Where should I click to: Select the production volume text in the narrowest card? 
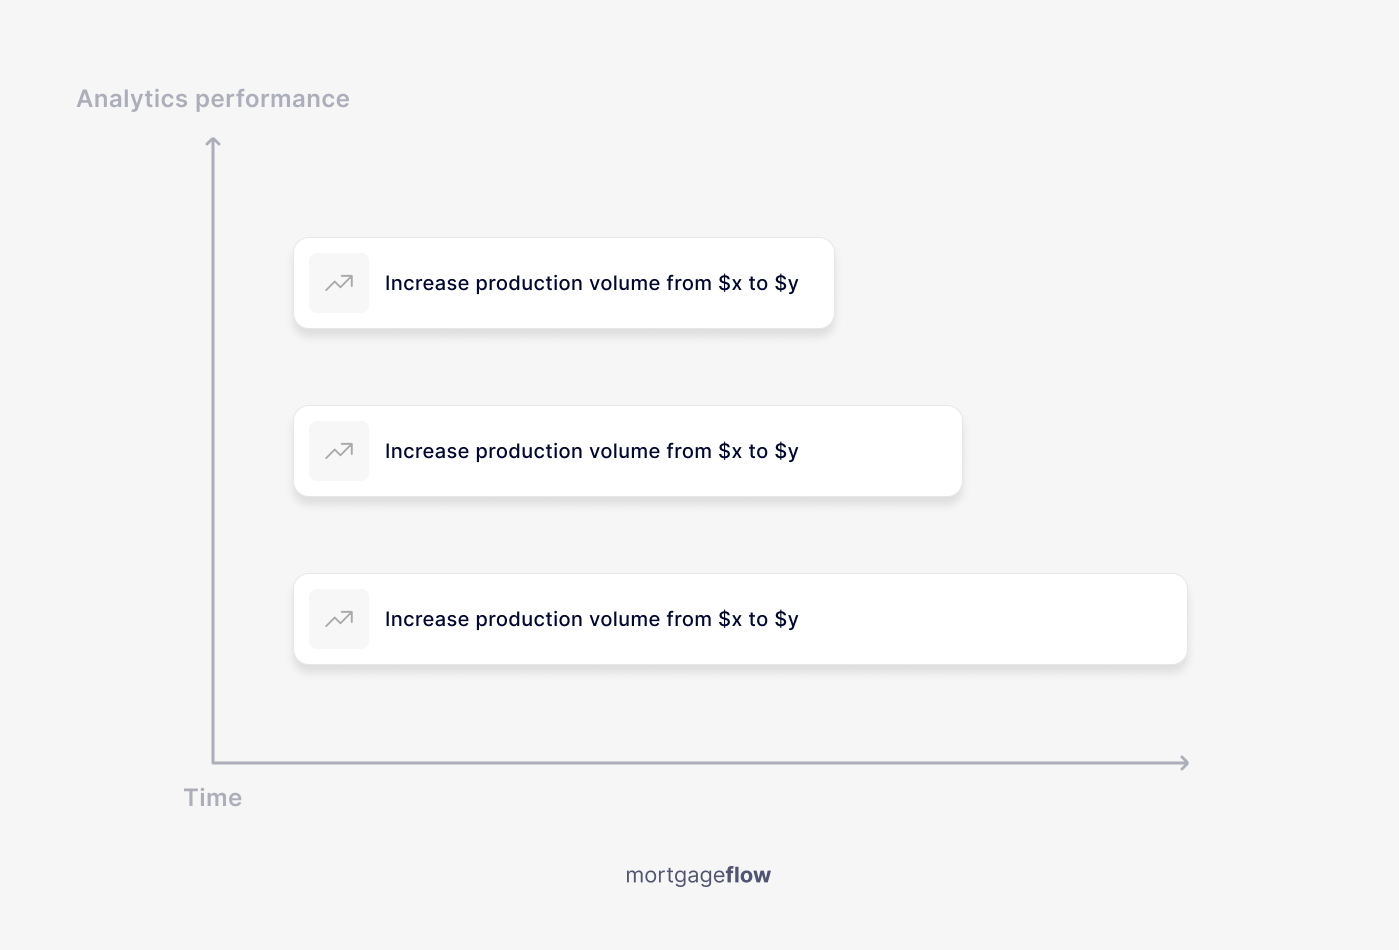591,283
